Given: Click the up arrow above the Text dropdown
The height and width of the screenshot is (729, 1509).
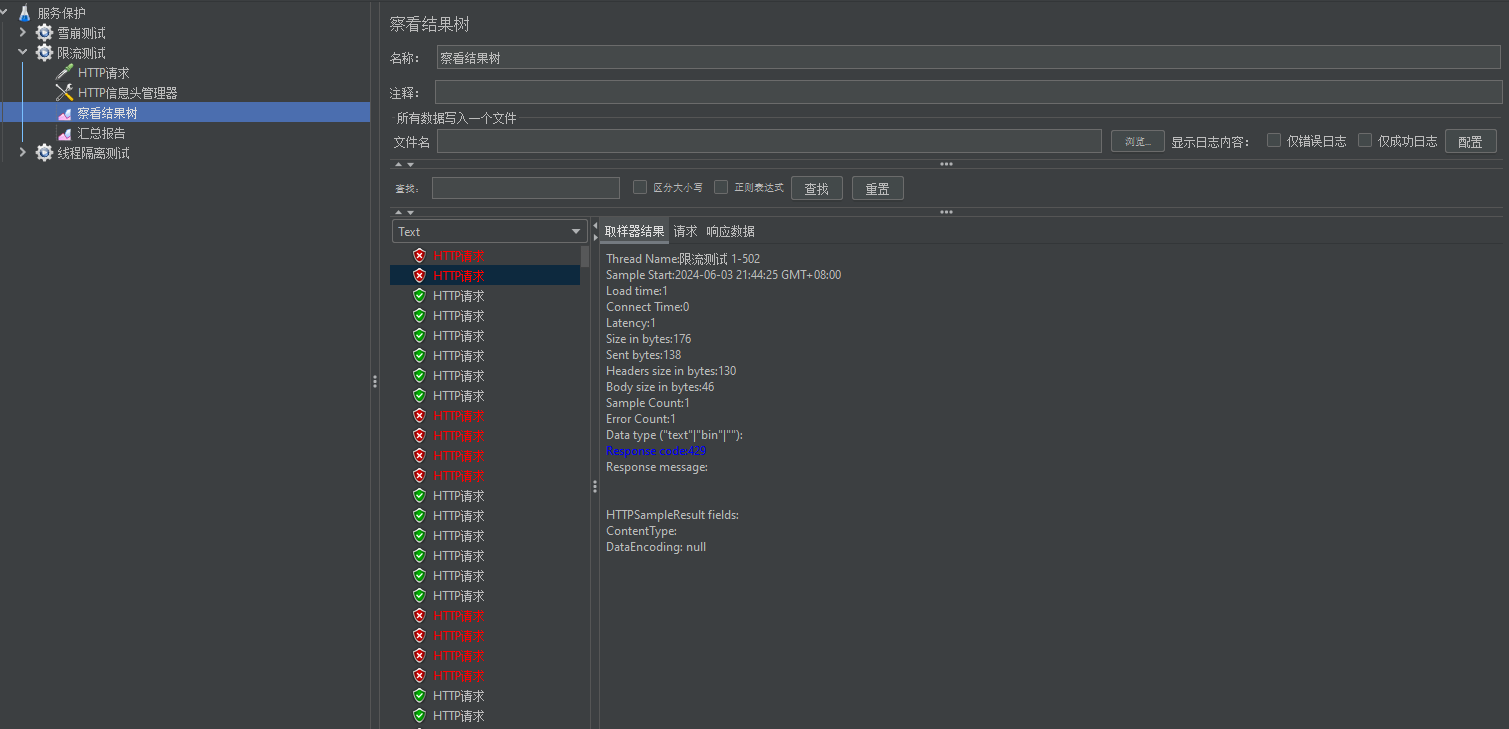Looking at the screenshot, I should 398,212.
